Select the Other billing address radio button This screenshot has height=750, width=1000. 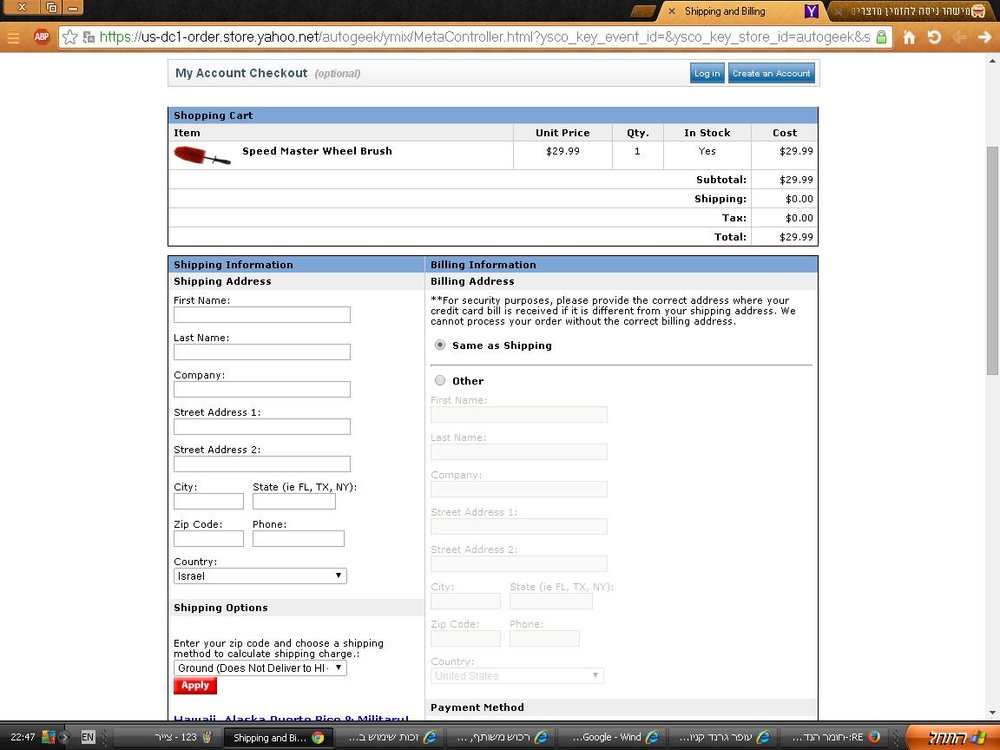pos(439,381)
